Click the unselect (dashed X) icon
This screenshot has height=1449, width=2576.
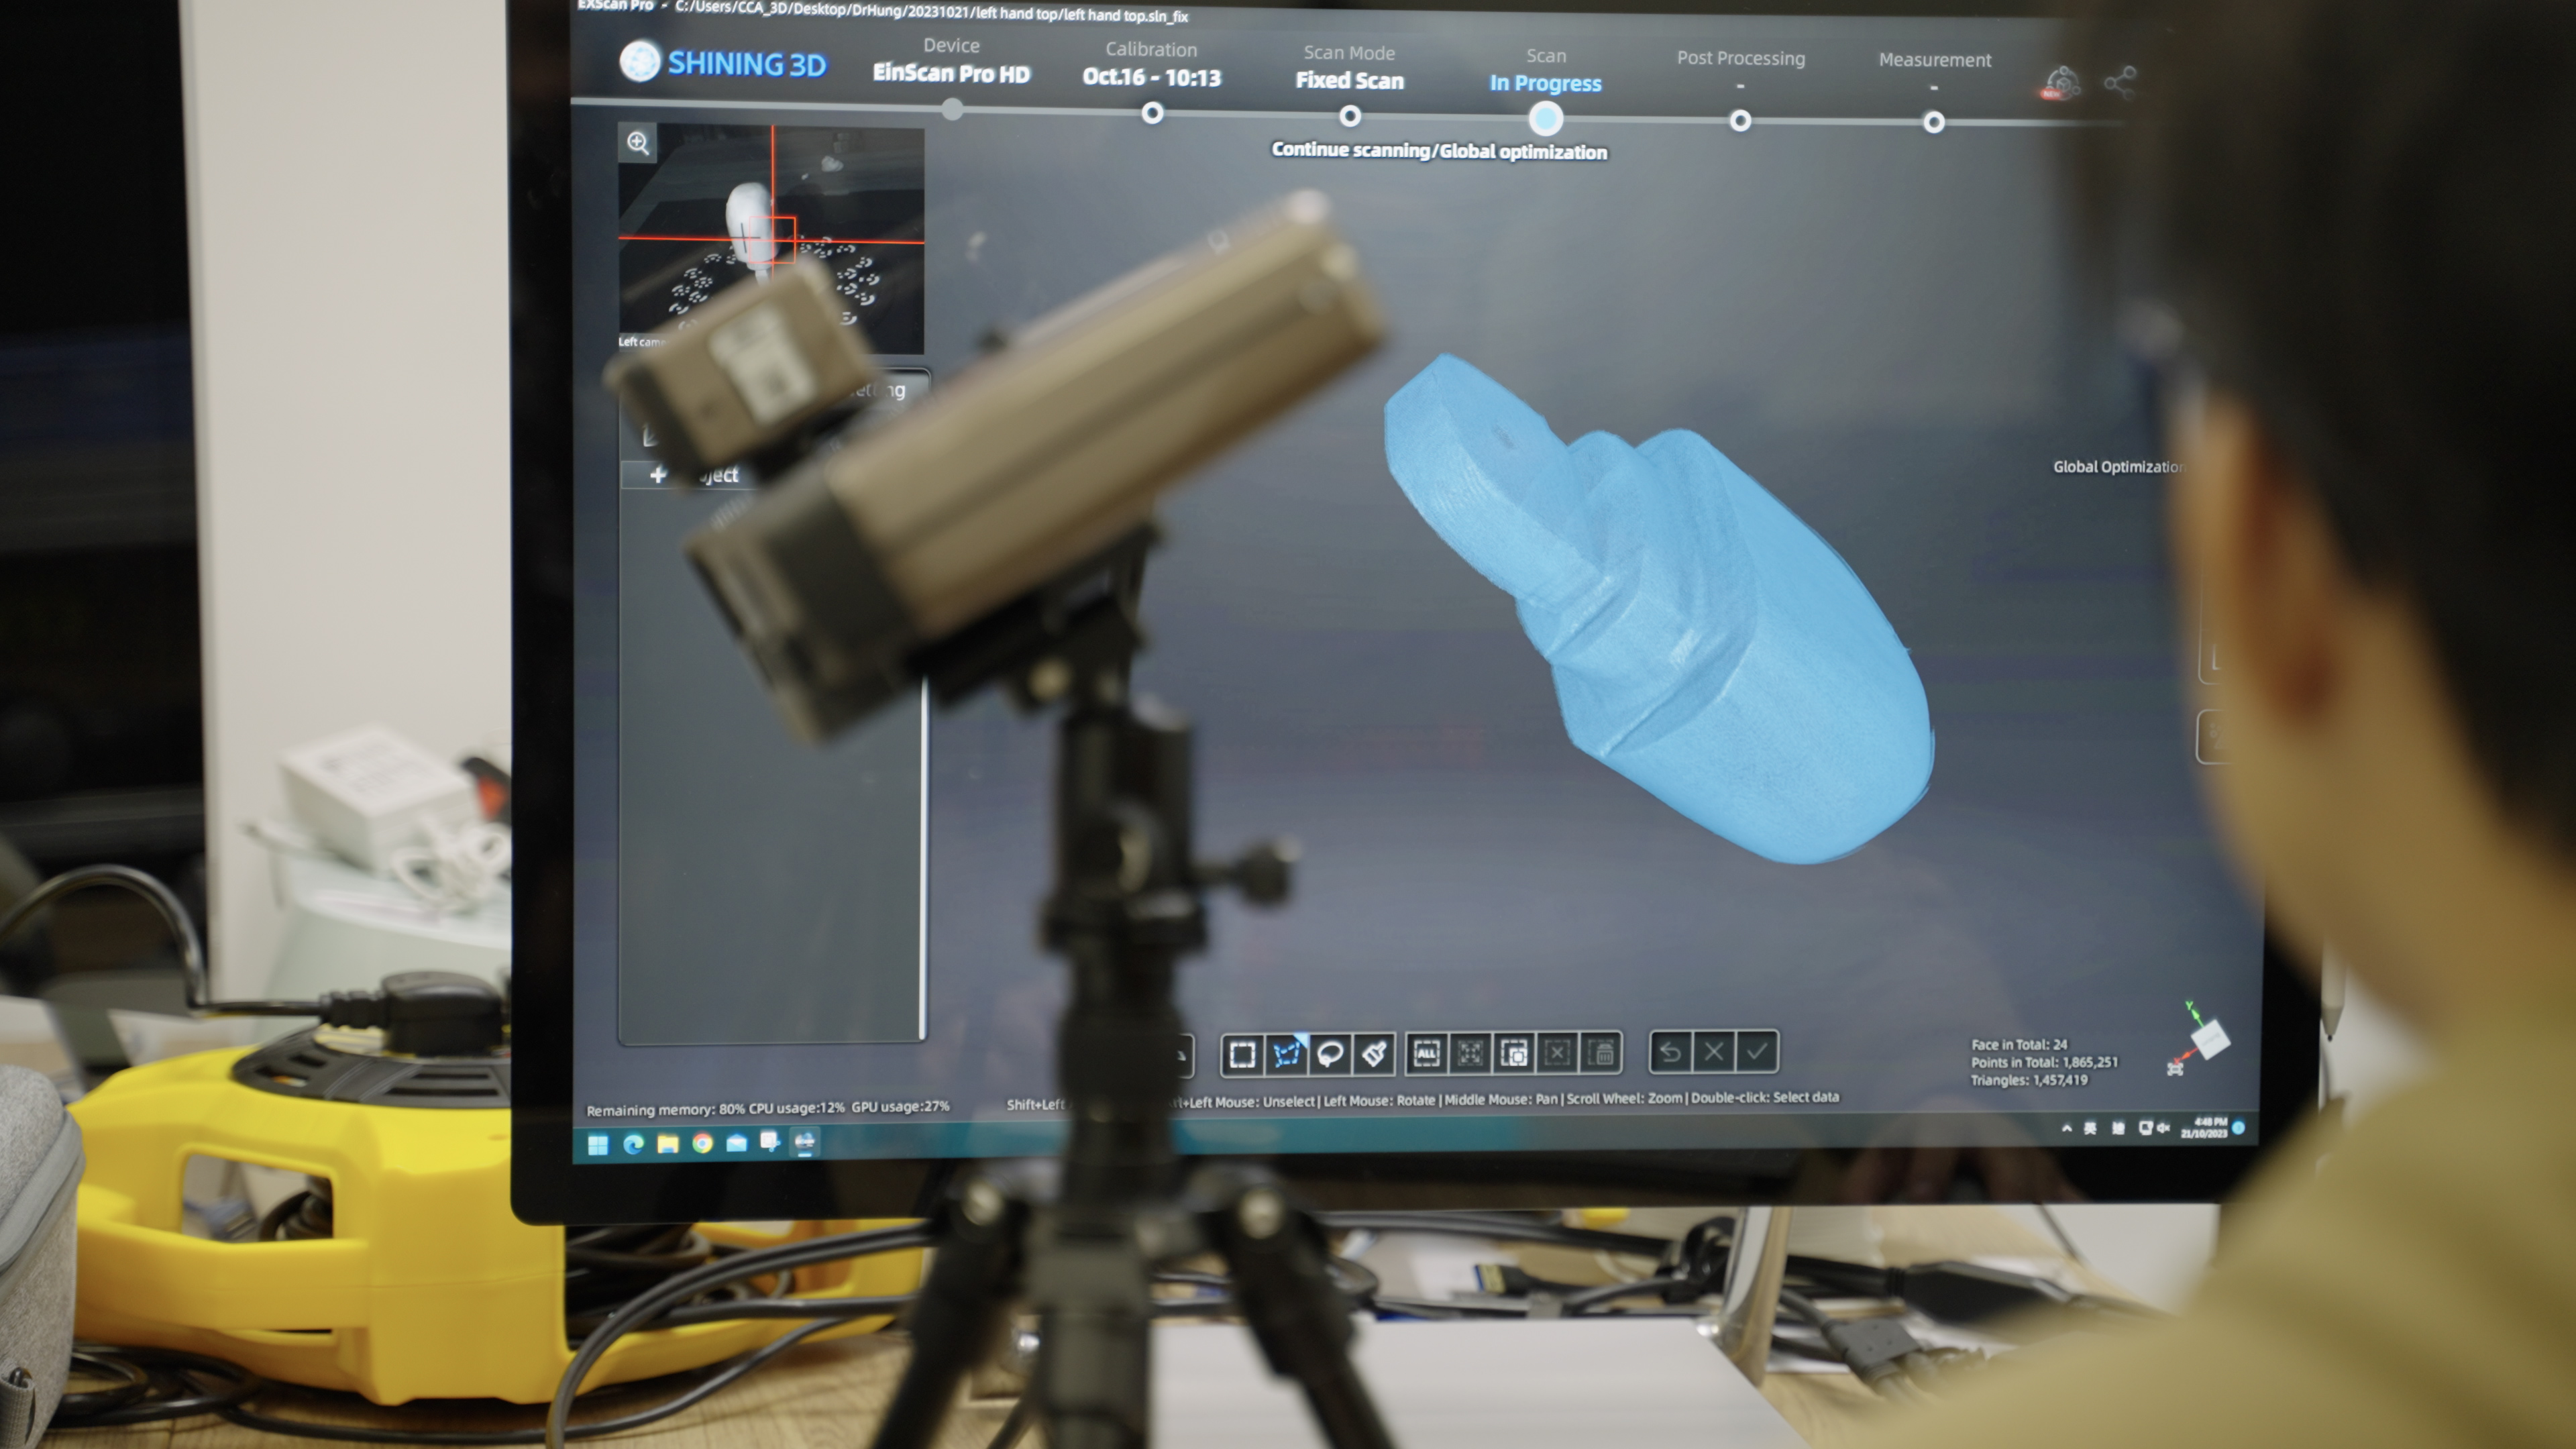[x=1557, y=1052]
